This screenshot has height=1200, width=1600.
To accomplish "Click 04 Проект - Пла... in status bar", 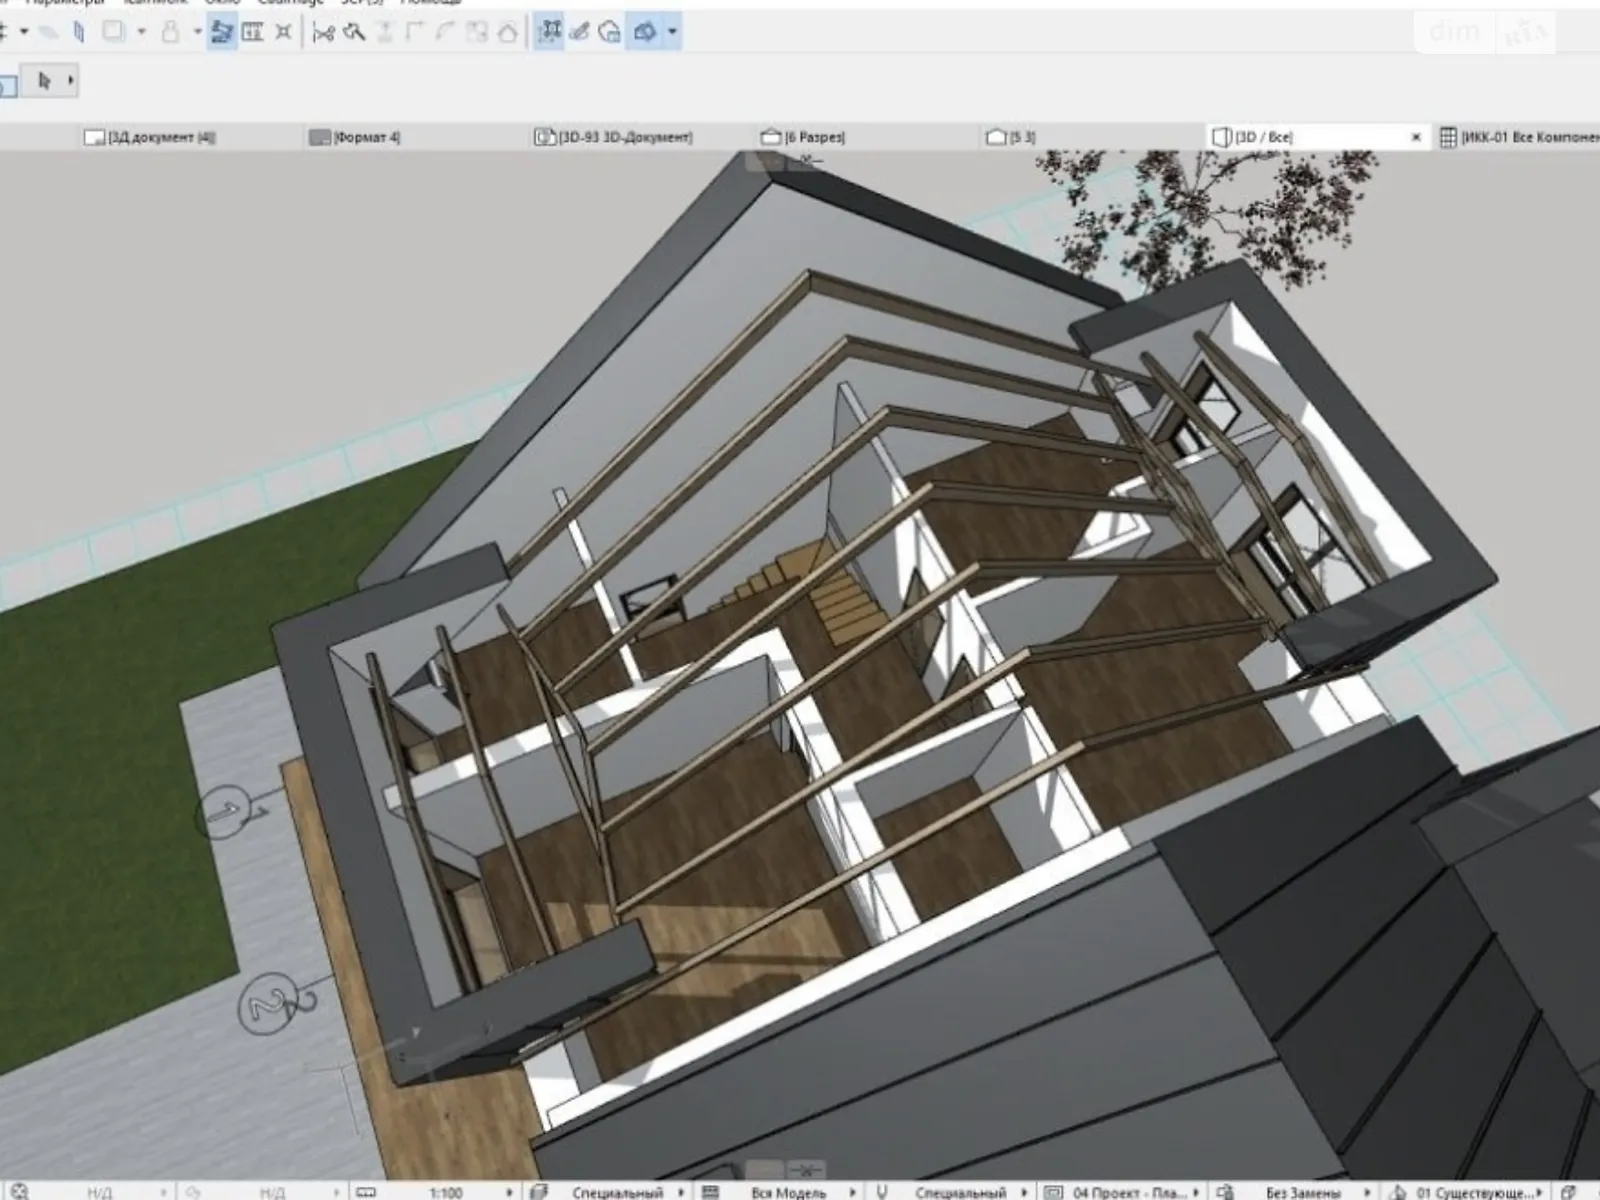I will pos(1130,1193).
